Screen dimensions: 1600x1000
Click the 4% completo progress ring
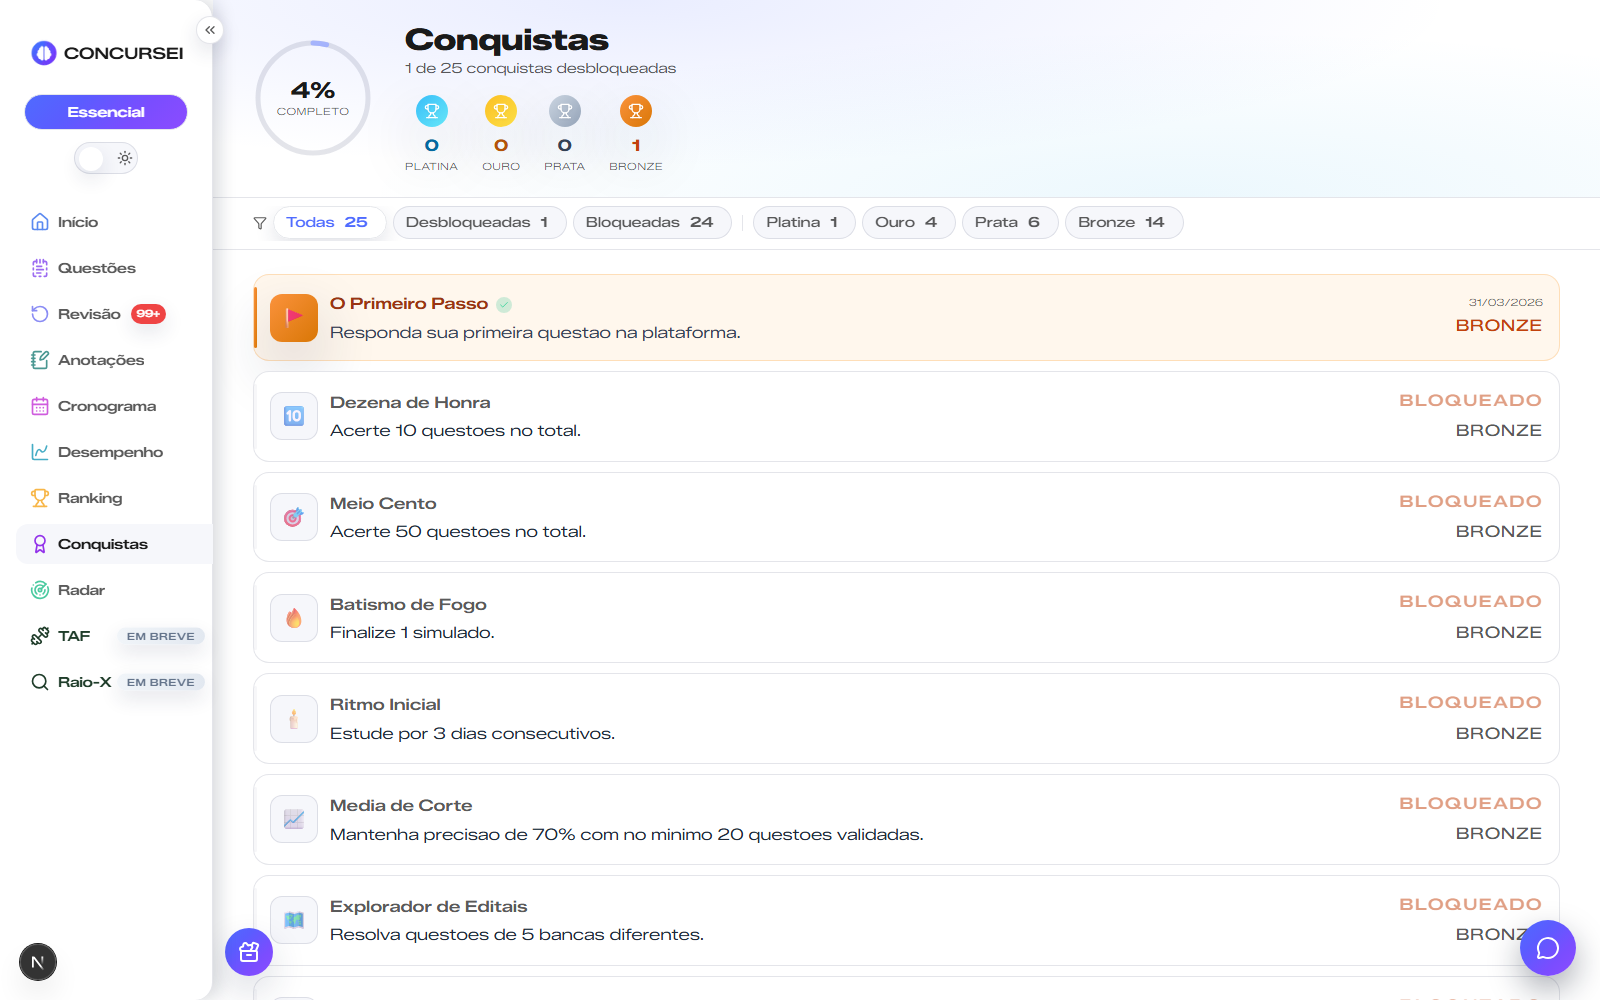pyautogui.click(x=313, y=98)
